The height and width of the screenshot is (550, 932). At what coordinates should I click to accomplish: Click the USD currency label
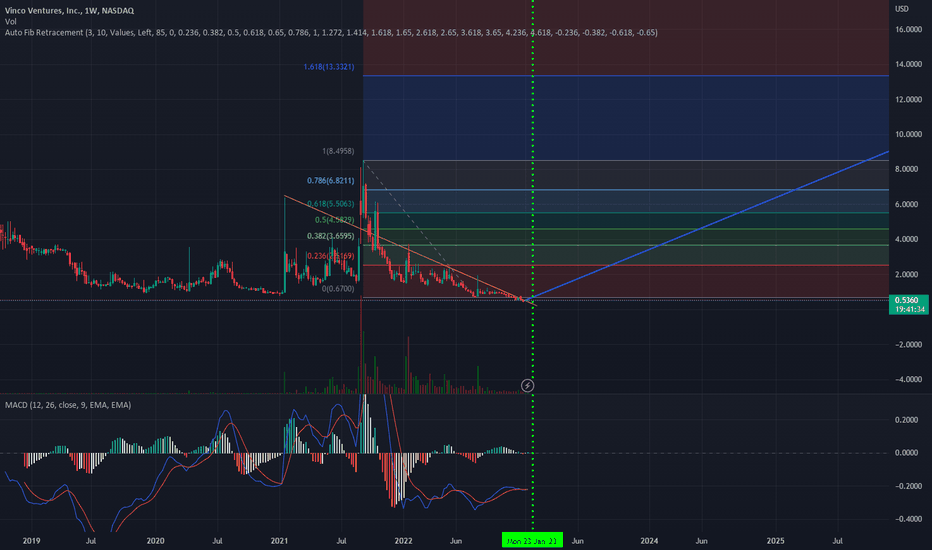click(x=902, y=9)
